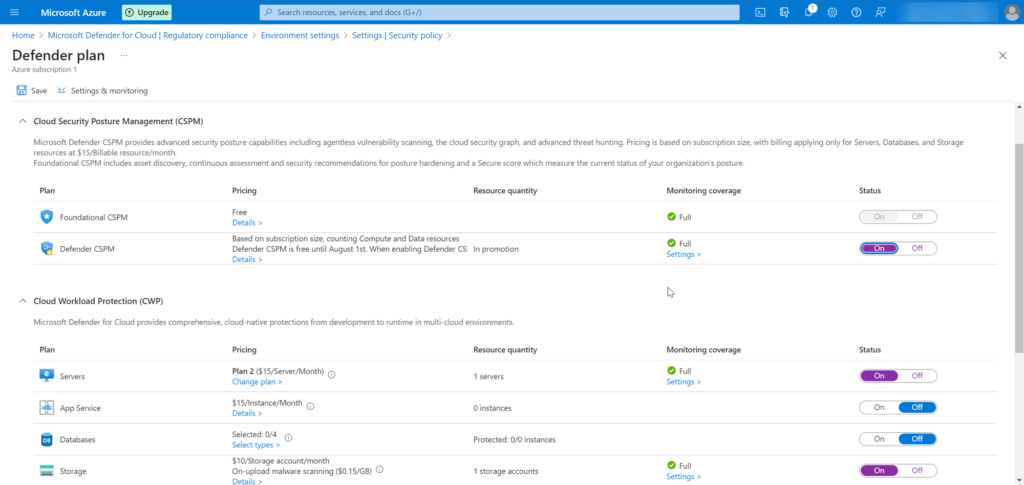
Task: Open the Help question mark icon
Action: [856, 12]
